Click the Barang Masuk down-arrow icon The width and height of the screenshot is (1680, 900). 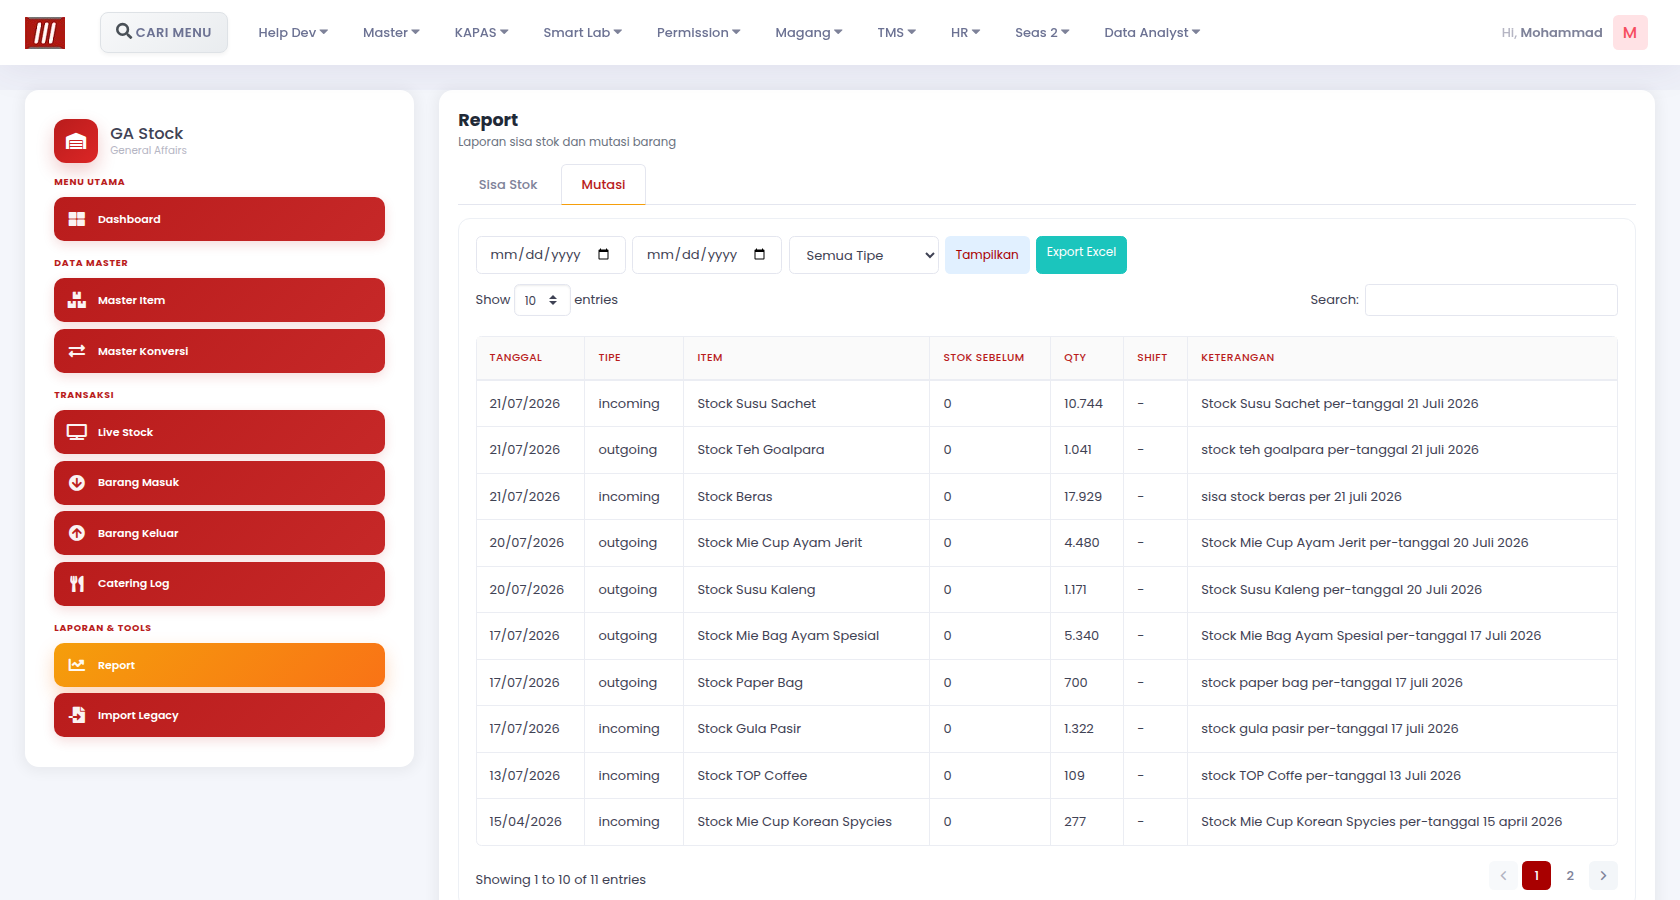pyautogui.click(x=77, y=483)
